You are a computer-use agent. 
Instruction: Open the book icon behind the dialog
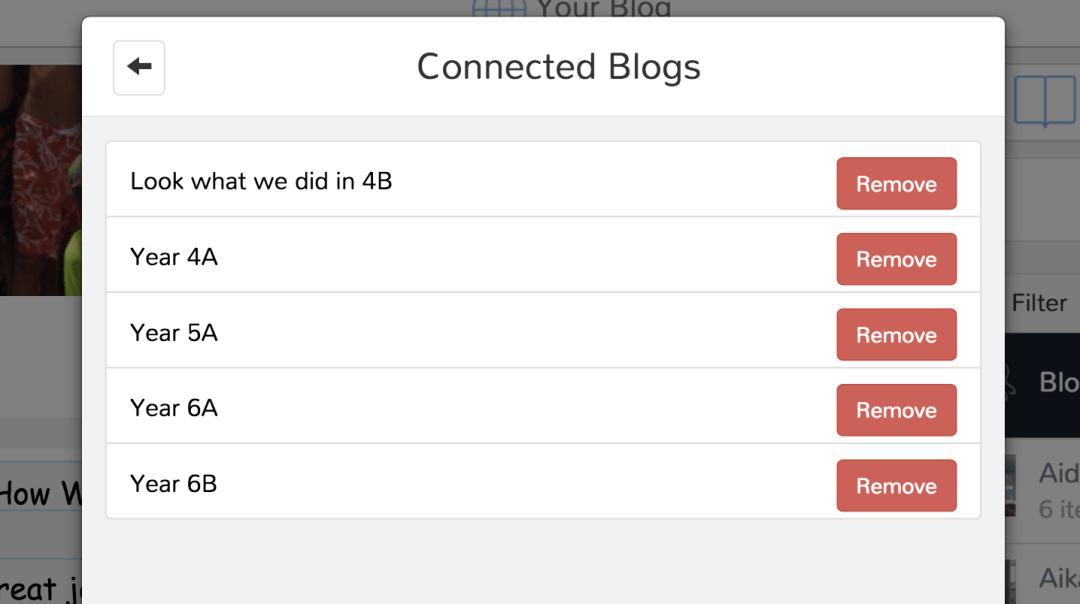(1043, 101)
